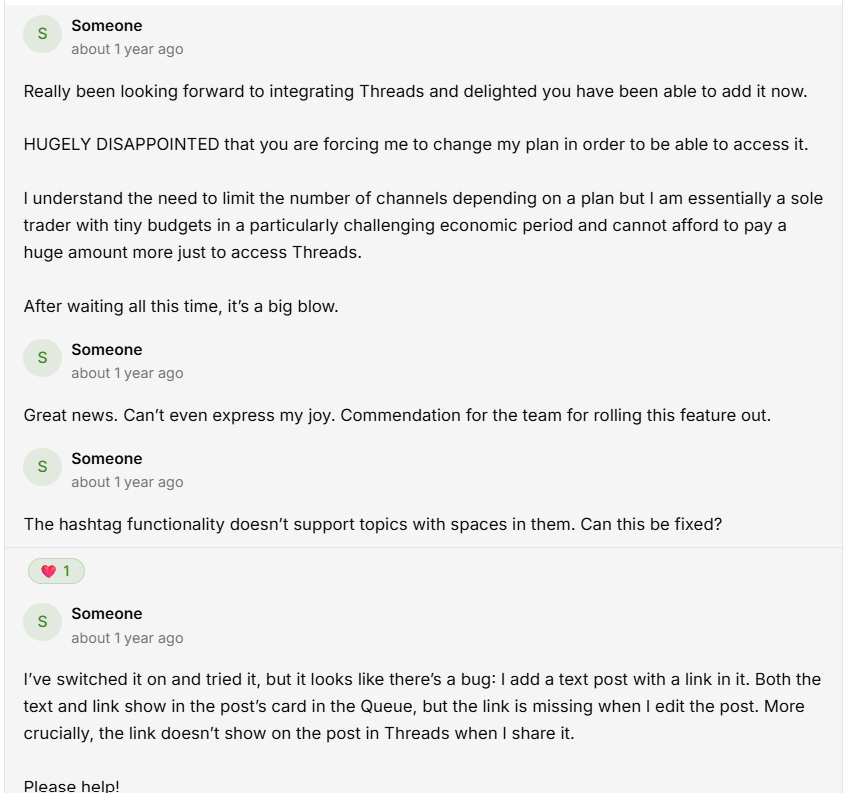Click the 'I've switched it on' bug report text
The width and height of the screenshot is (847, 793).
421,706
